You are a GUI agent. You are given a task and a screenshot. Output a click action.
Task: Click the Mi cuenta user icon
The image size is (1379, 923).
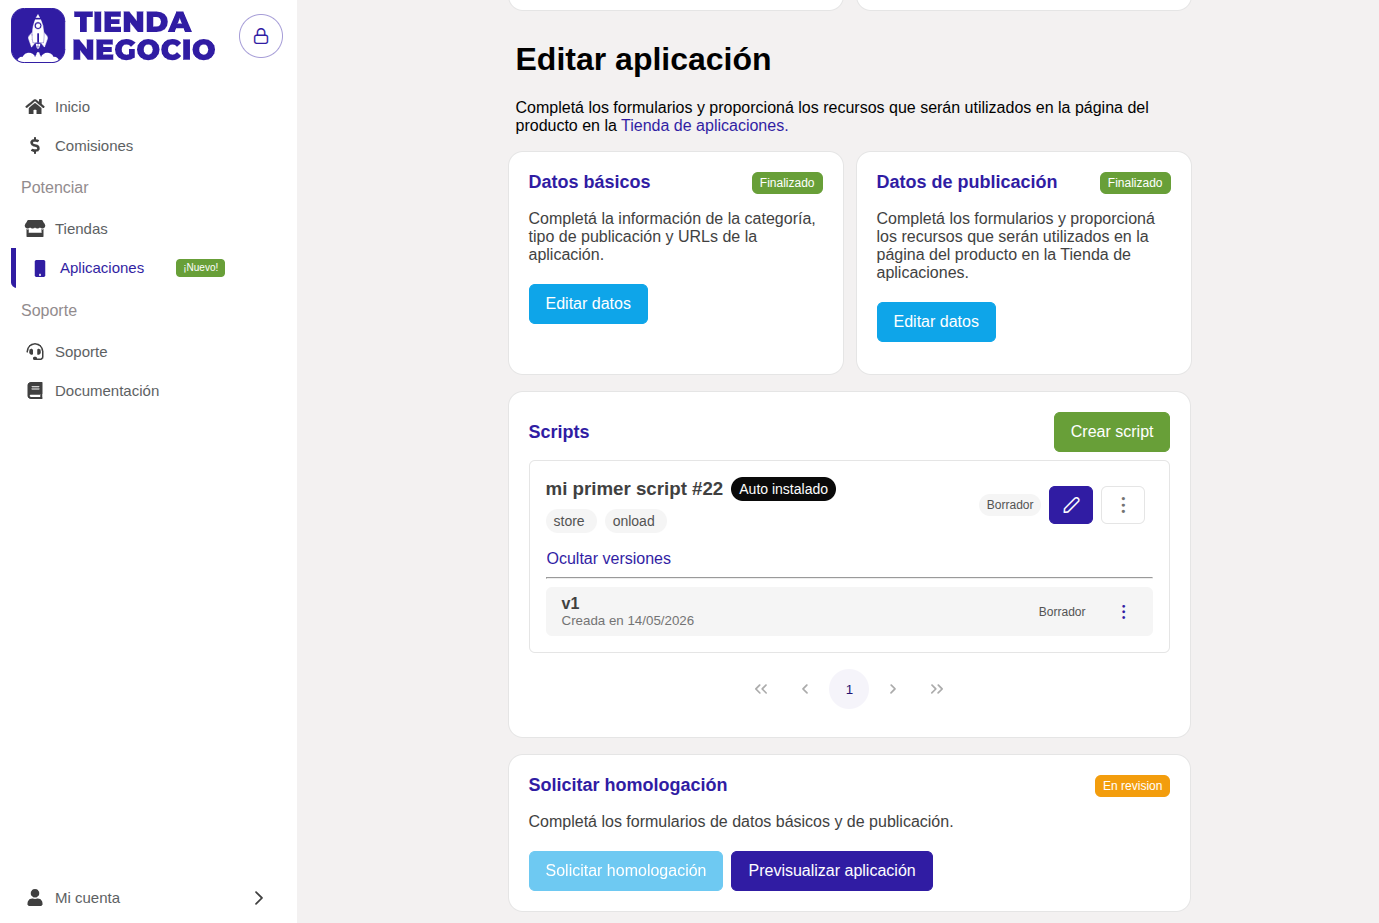pyautogui.click(x=35, y=898)
